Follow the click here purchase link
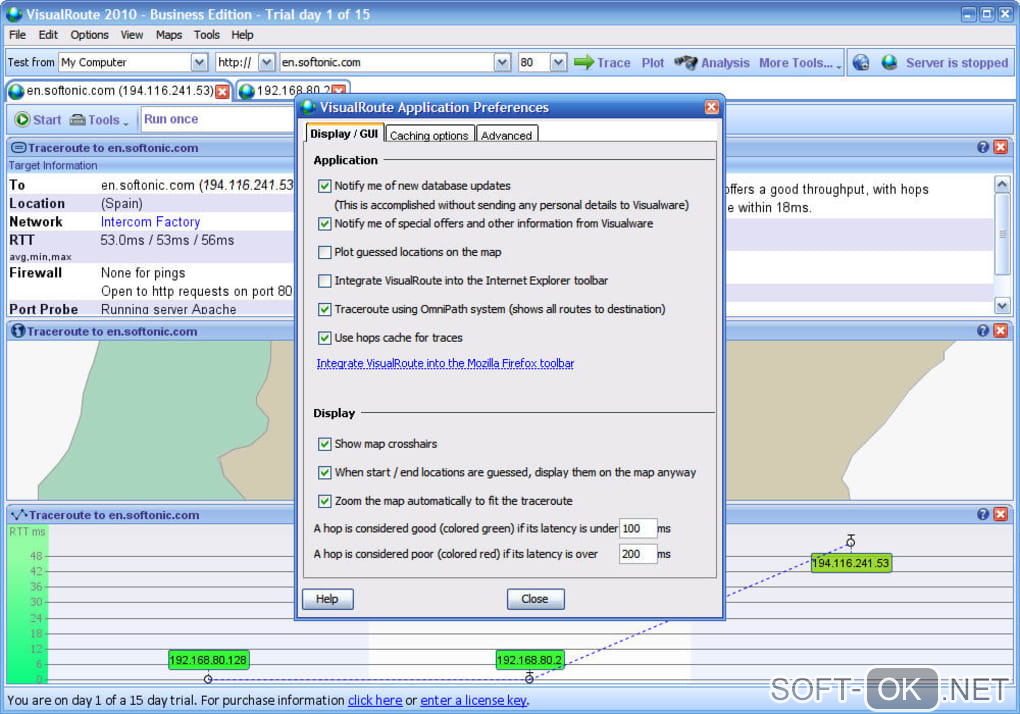The image size is (1020, 714). (x=375, y=700)
